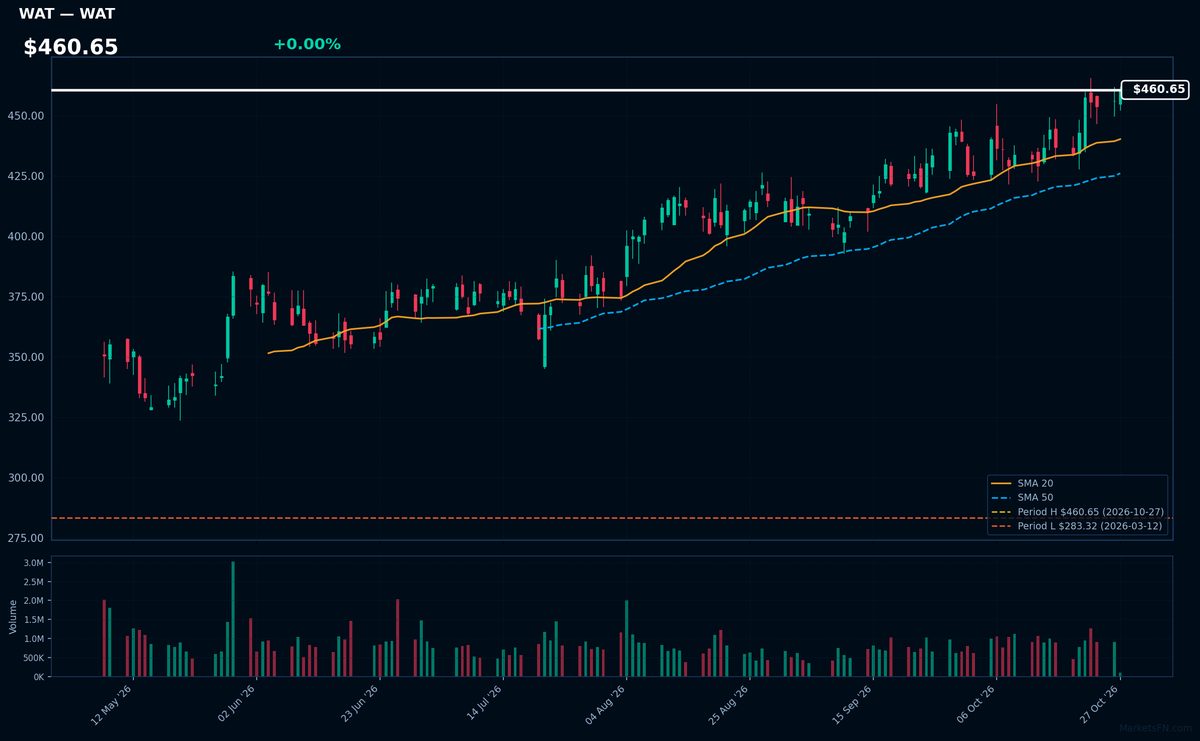Click the 425.00 price axis label
1200x741 pixels.
coord(26,176)
